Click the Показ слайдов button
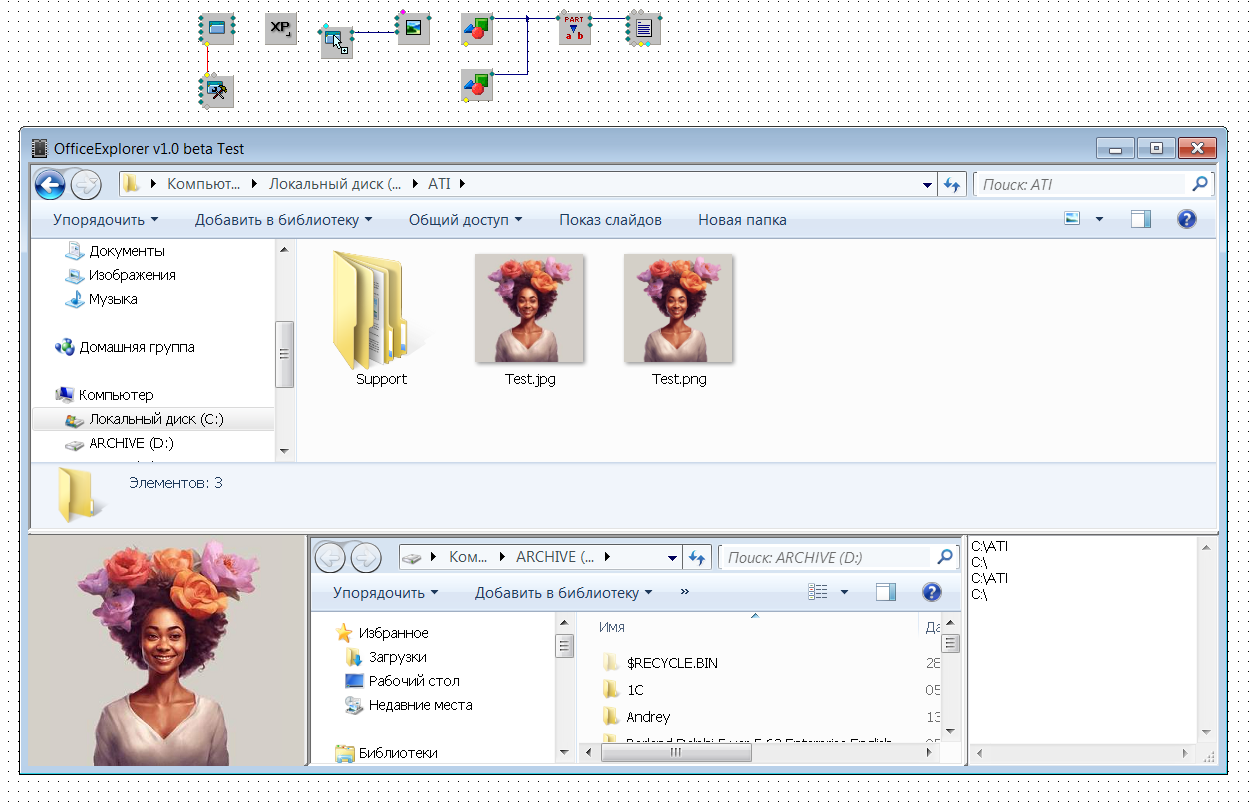 610,219
